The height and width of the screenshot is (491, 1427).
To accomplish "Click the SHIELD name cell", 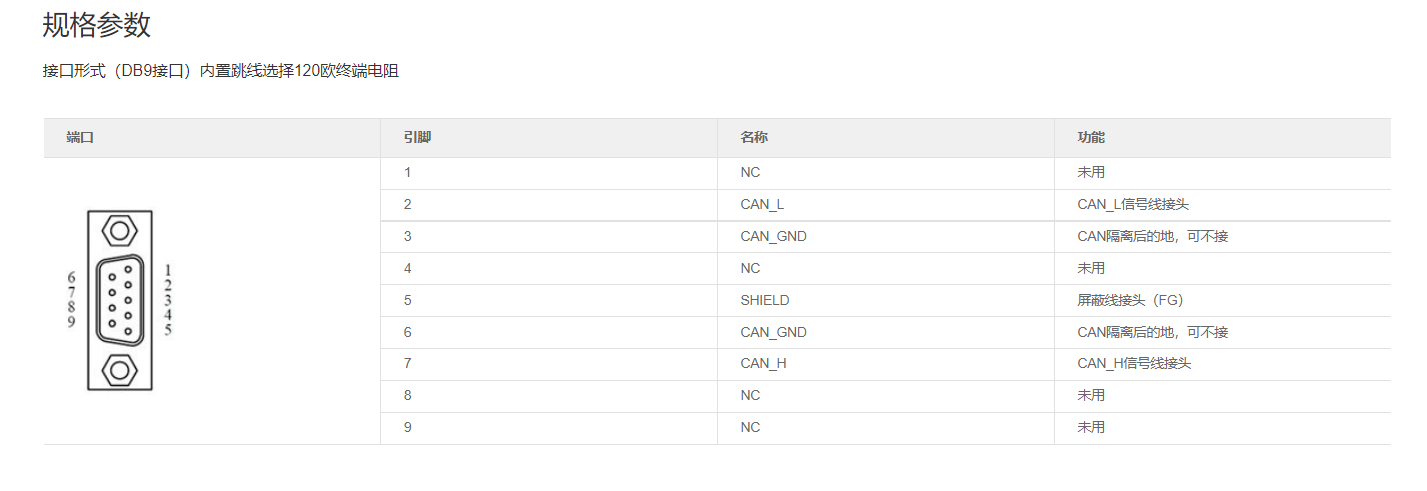I will click(764, 300).
